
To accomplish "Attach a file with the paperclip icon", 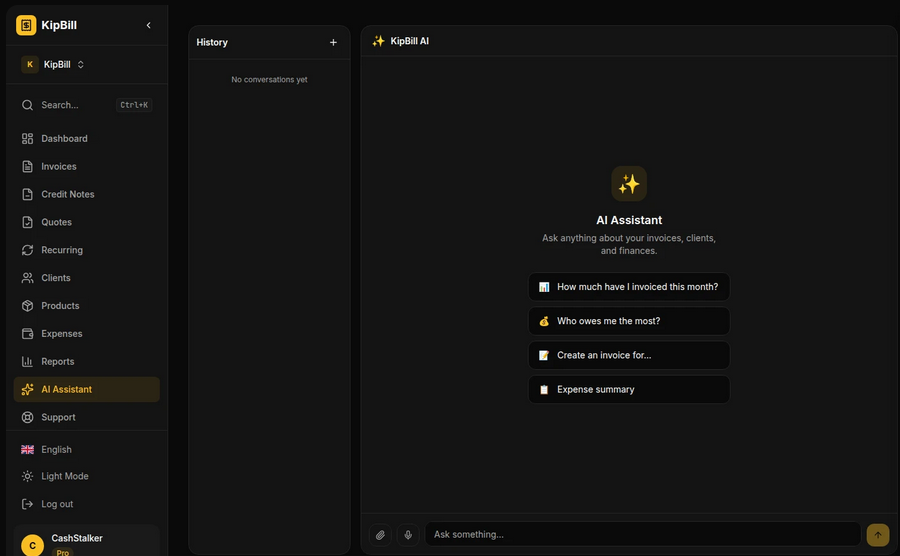I will (380, 535).
